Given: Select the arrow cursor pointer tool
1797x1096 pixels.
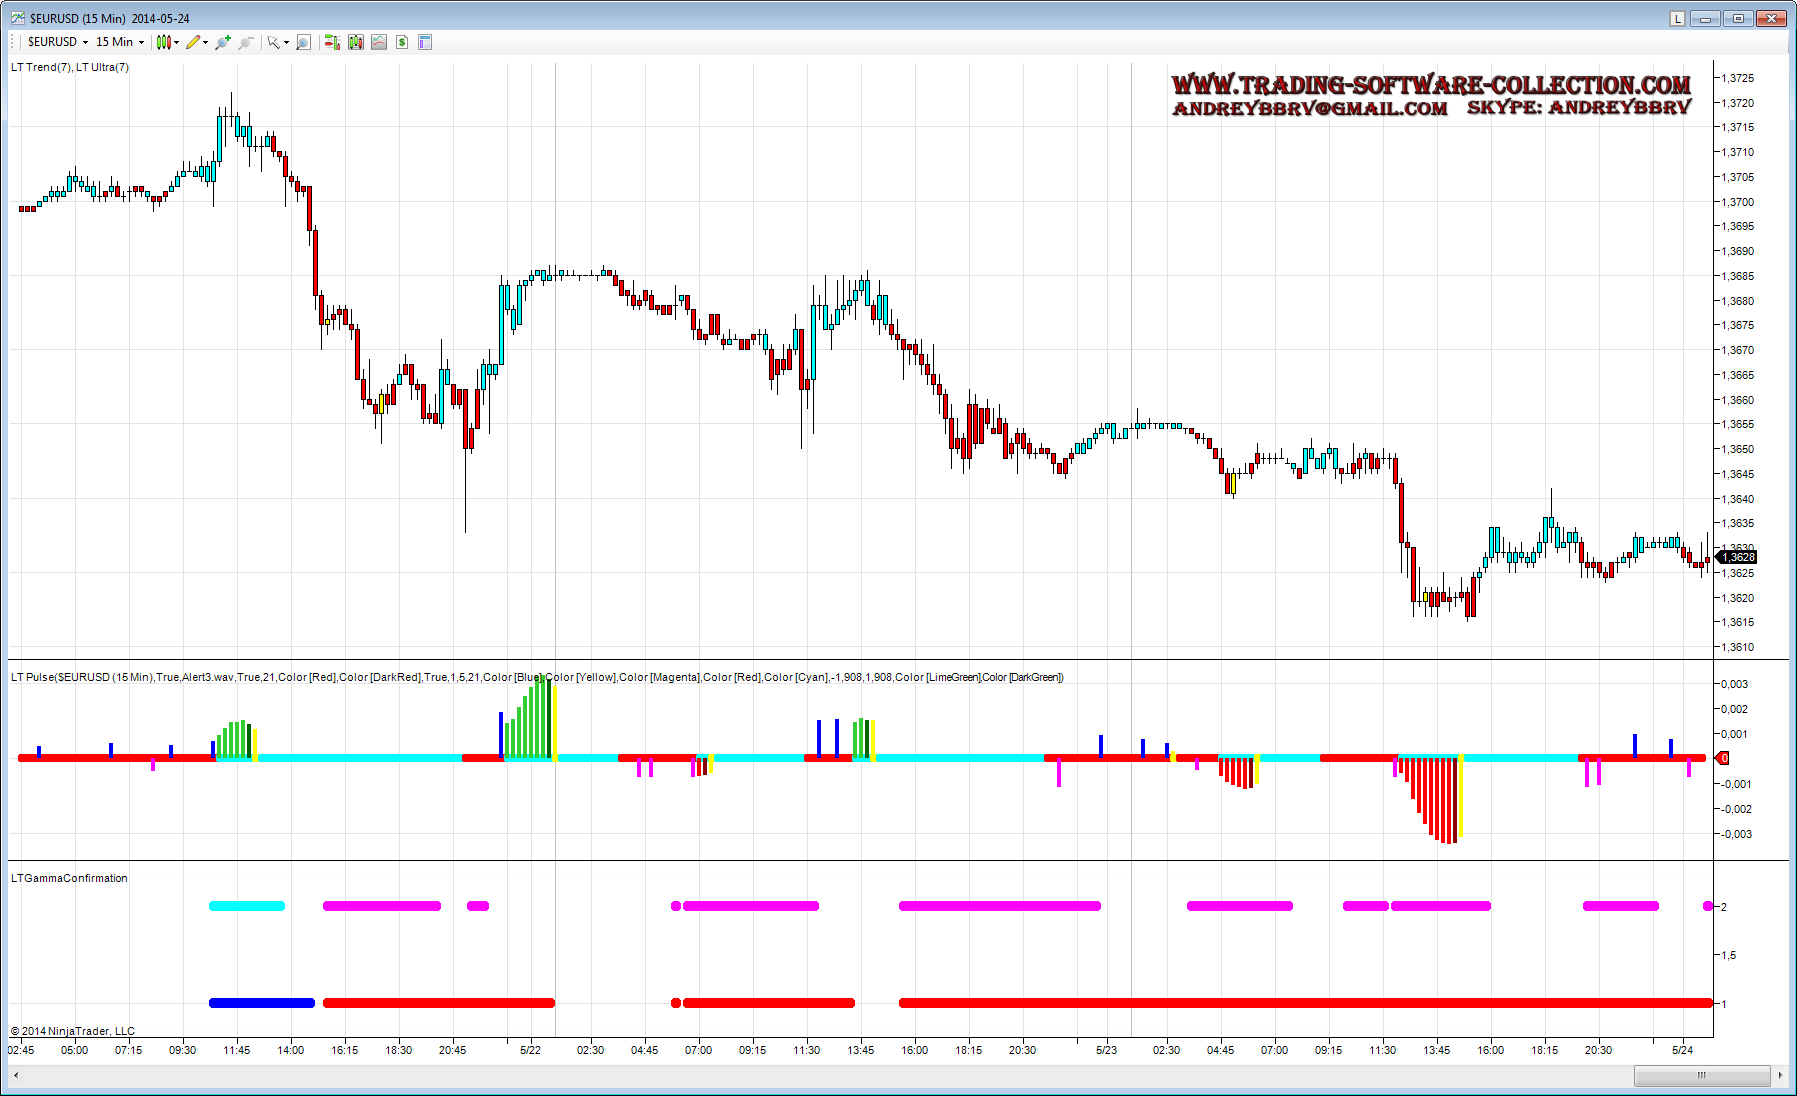Looking at the screenshot, I should [272, 42].
